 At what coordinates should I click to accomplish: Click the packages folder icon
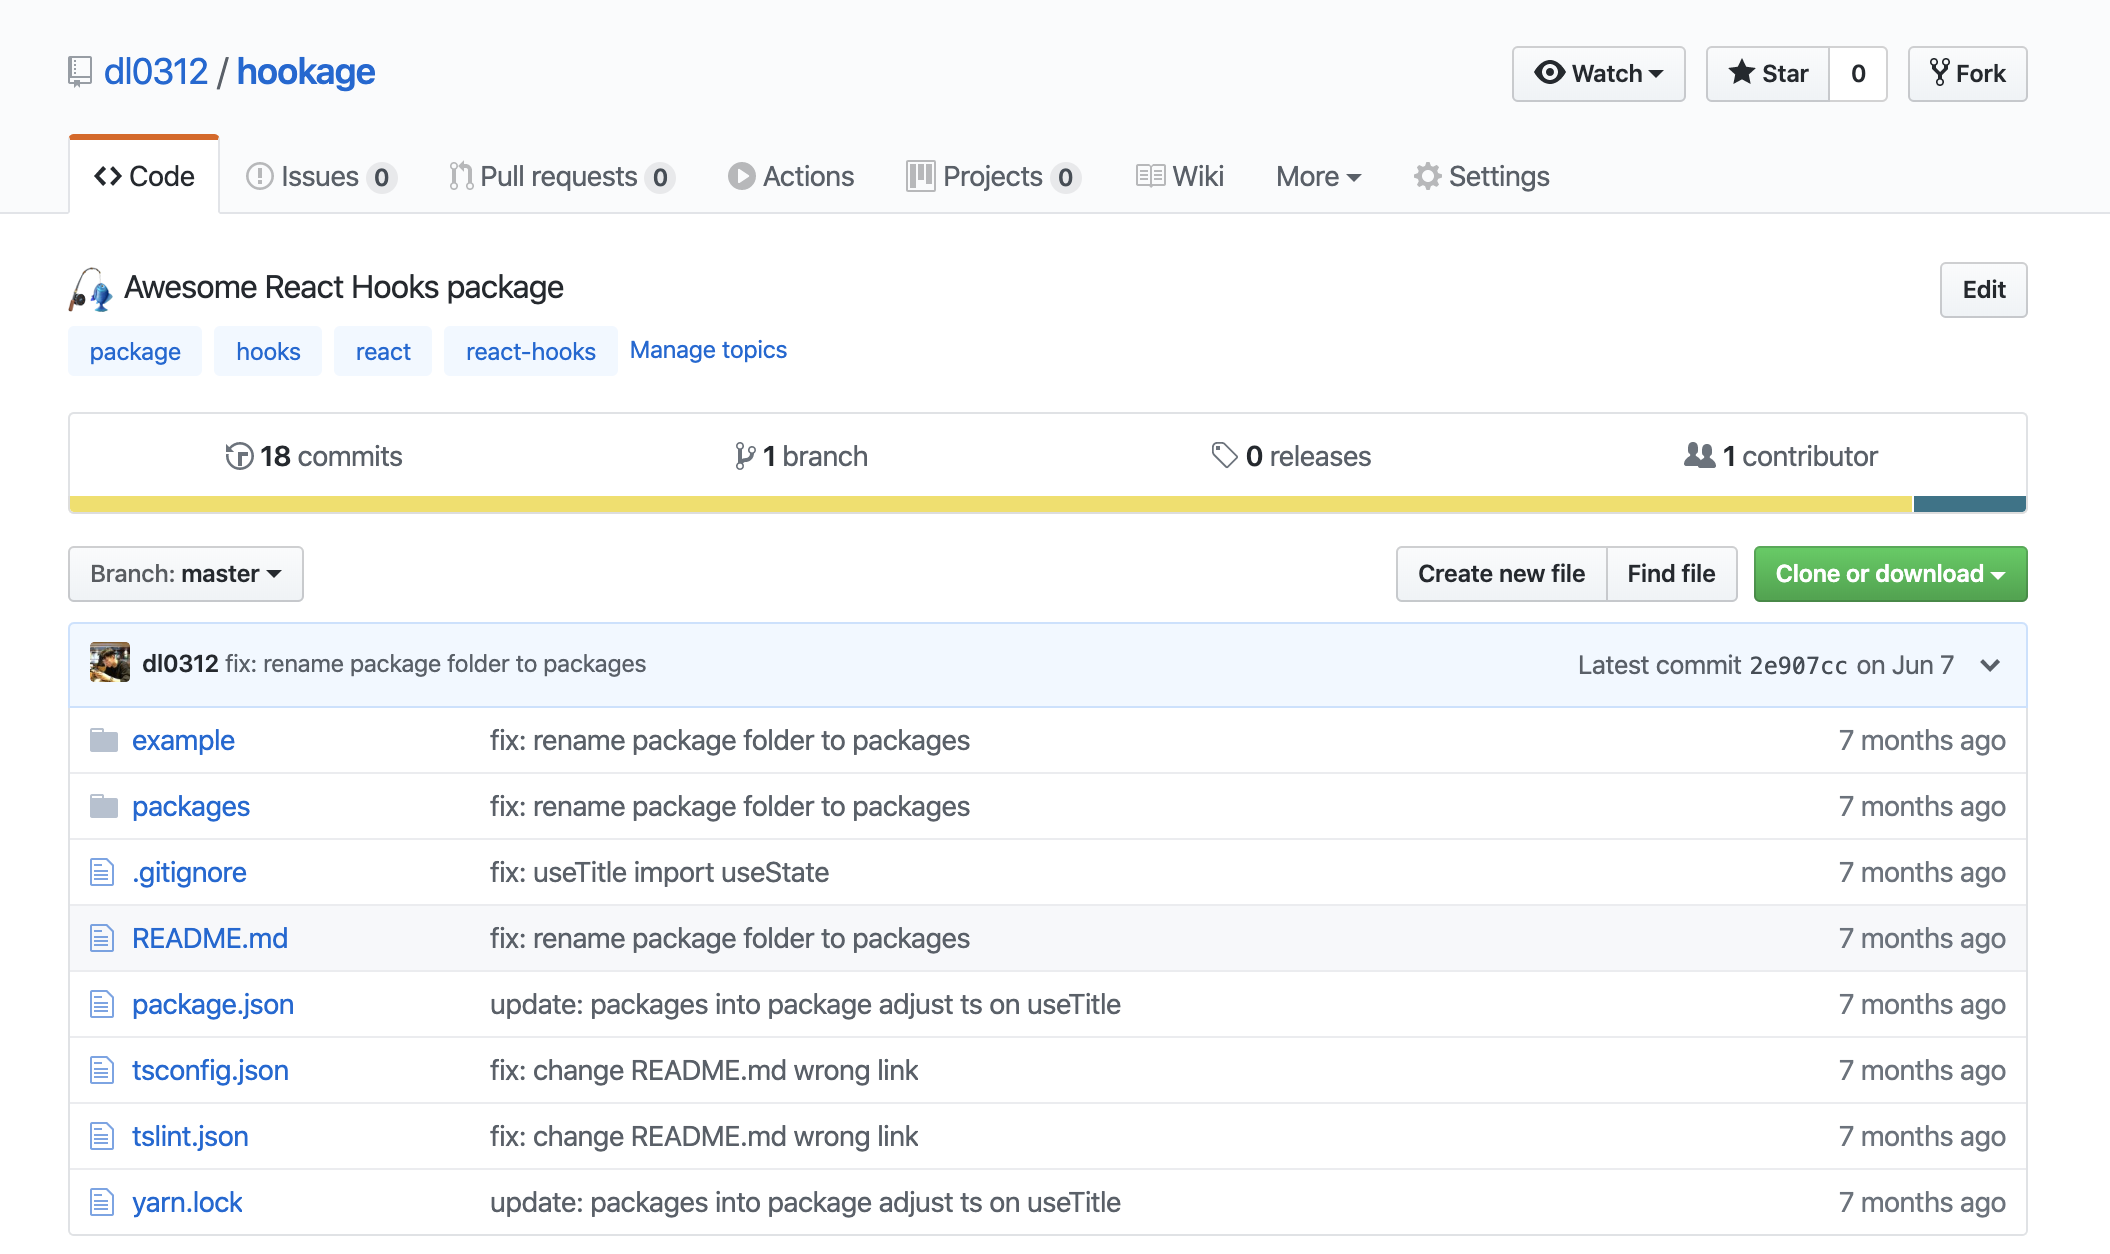point(104,806)
